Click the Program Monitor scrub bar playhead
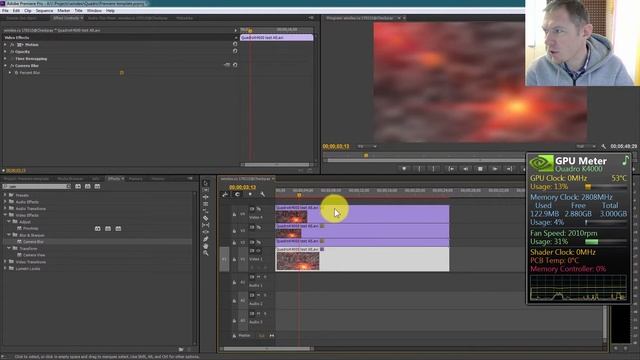 (x=366, y=155)
